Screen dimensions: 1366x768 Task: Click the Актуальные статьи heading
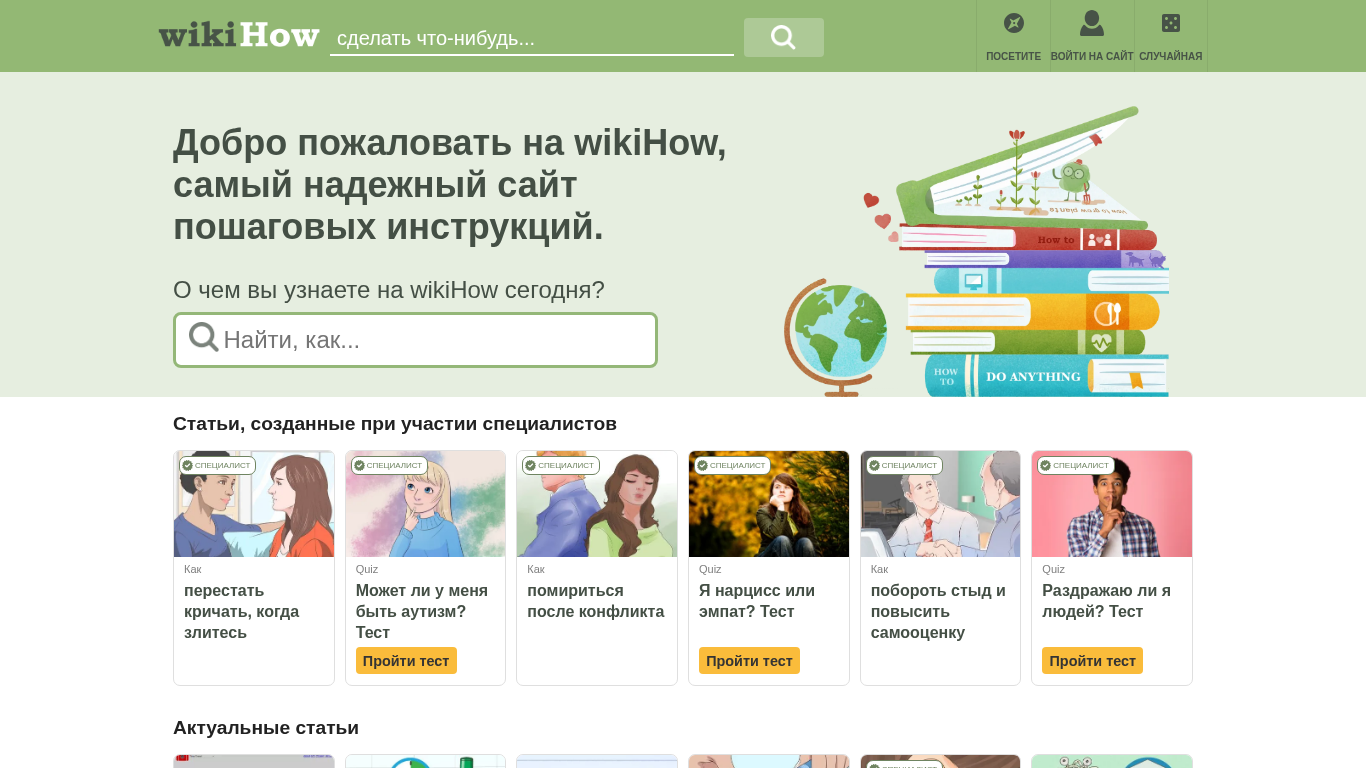[266, 728]
